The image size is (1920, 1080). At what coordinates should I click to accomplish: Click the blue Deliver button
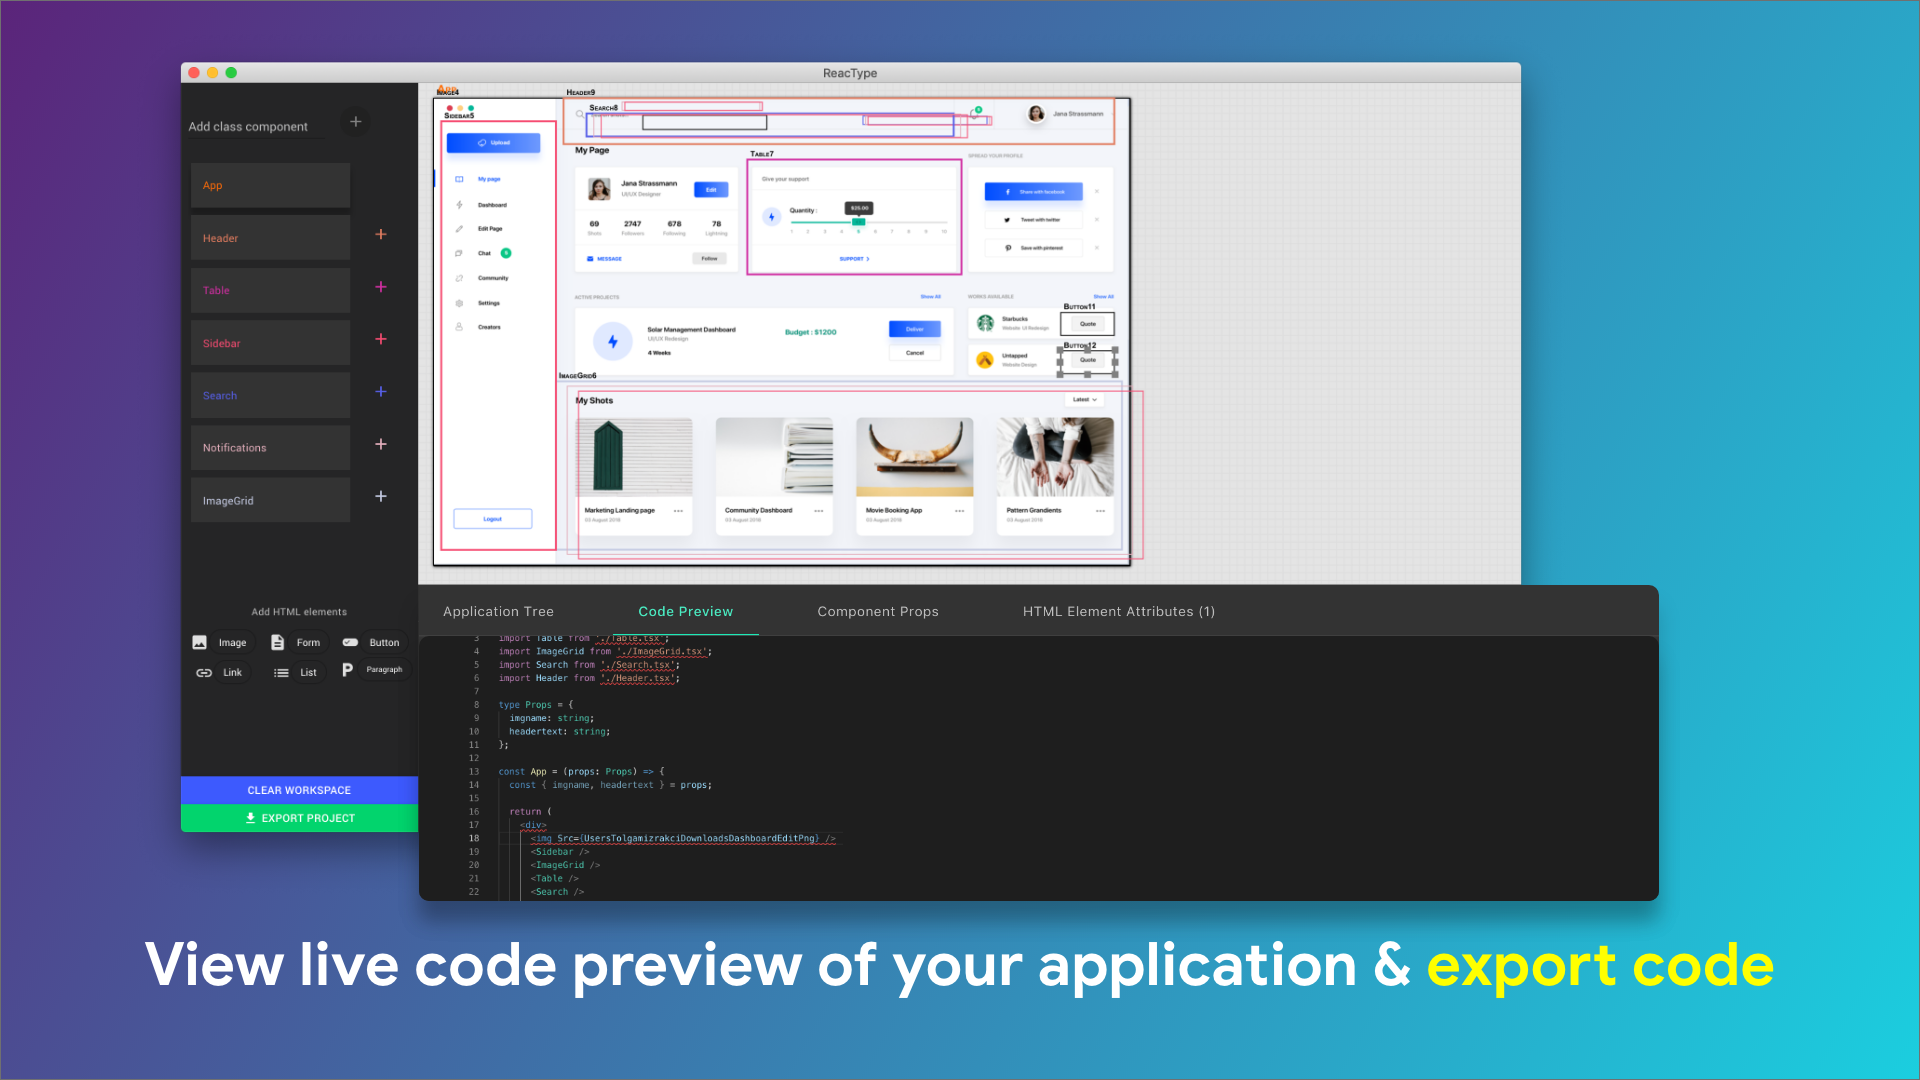[915, 329]
